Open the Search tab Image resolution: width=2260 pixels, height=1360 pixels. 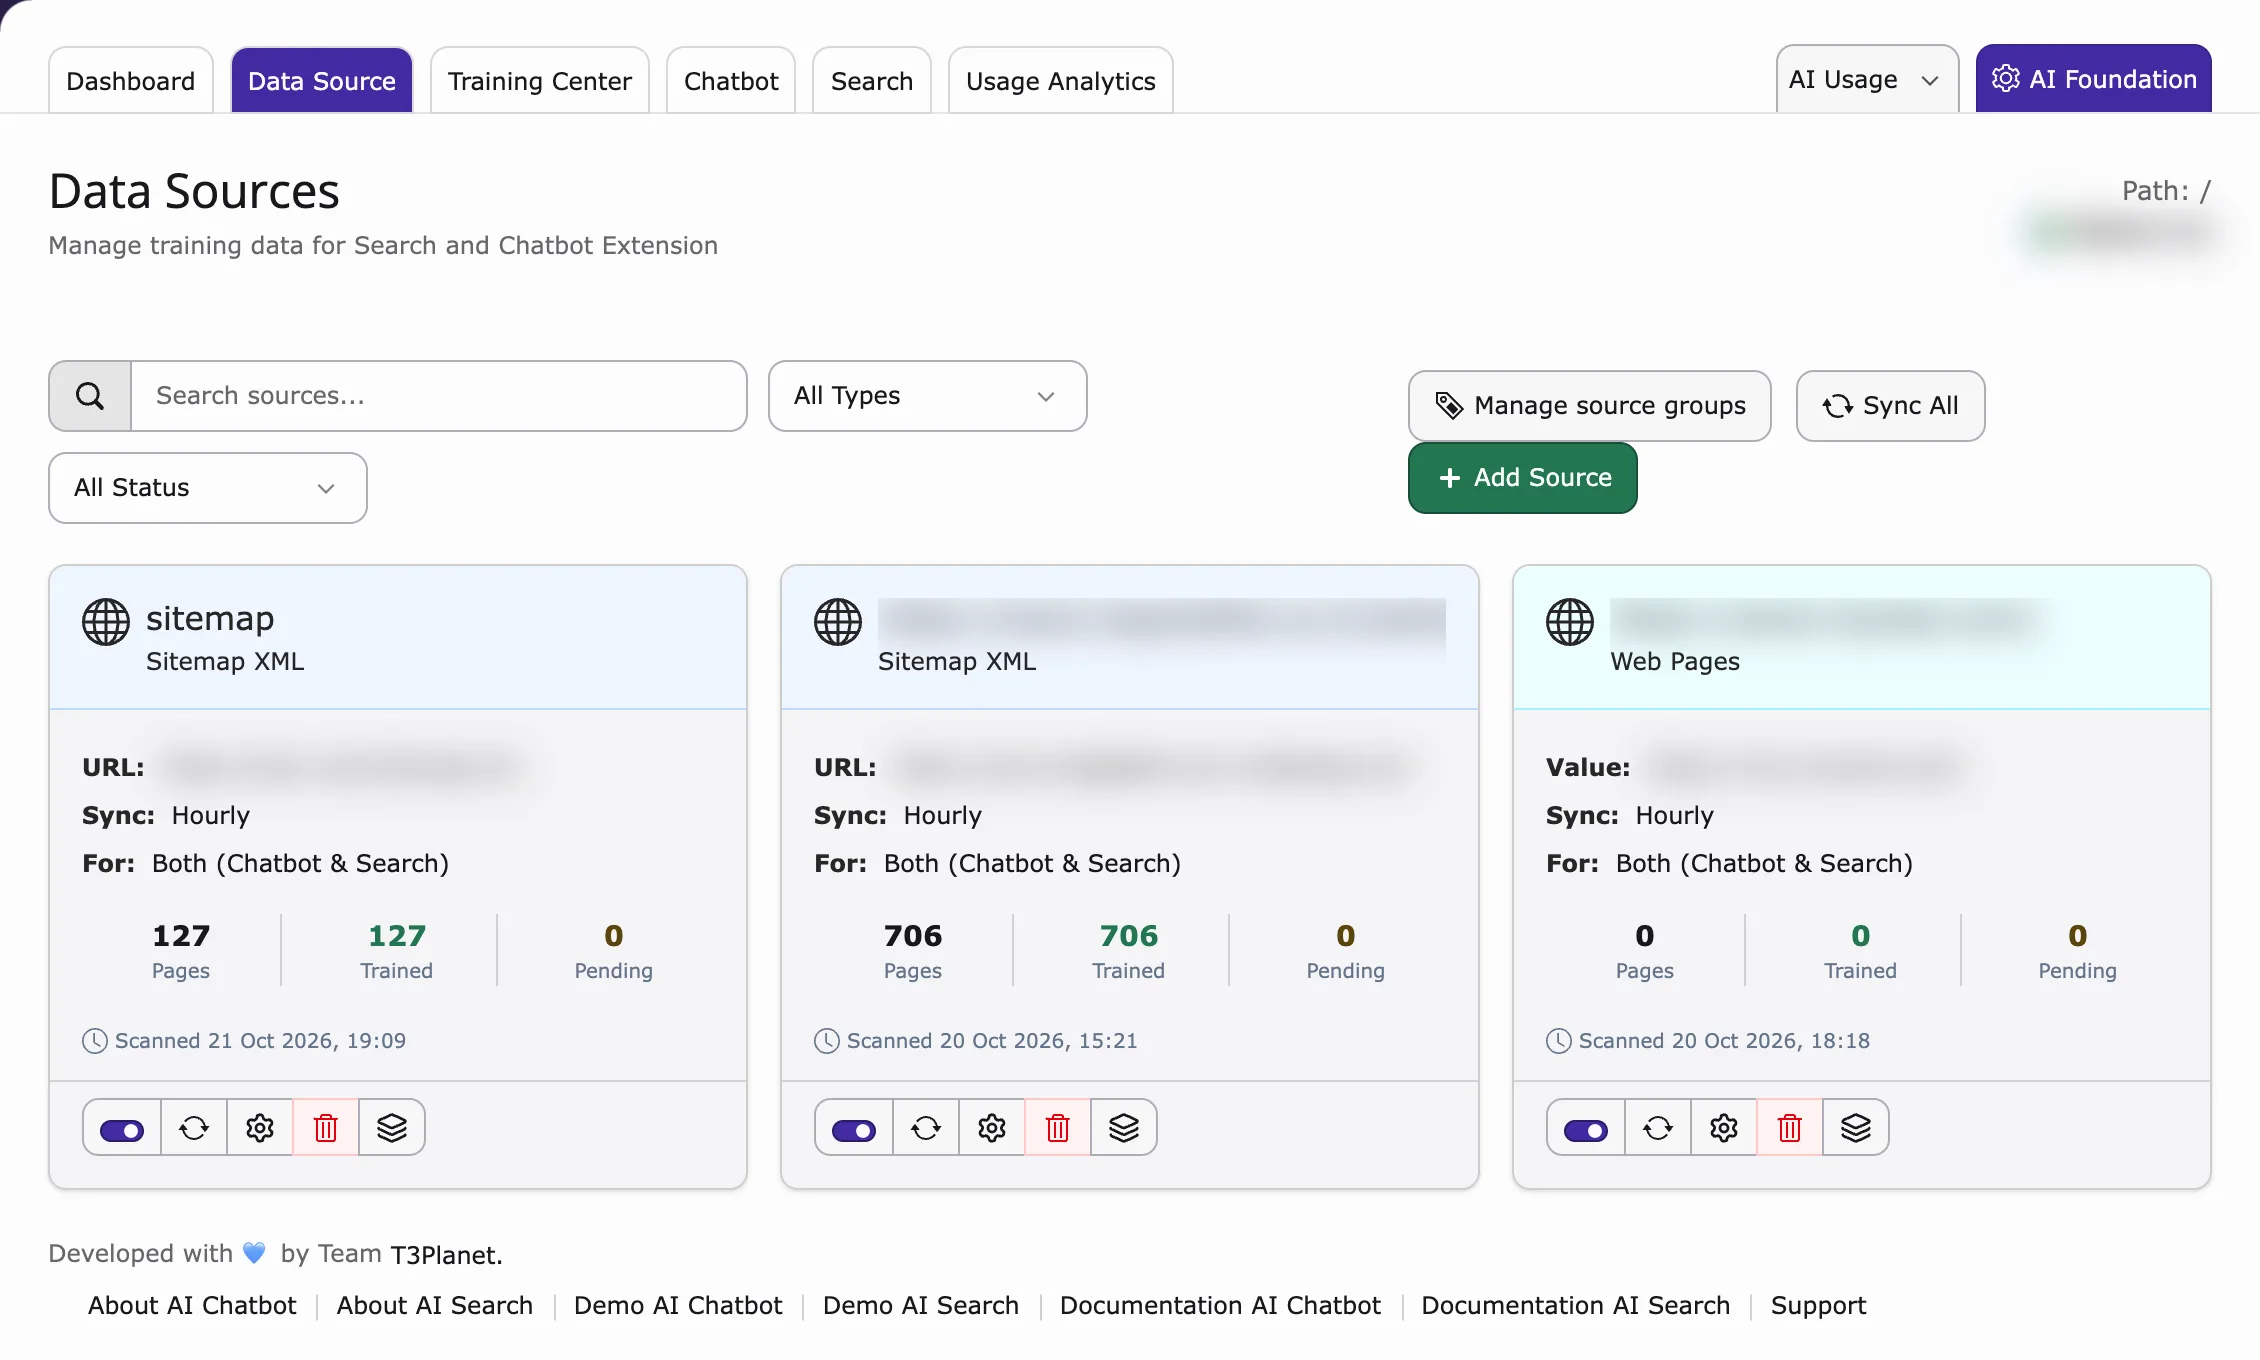tap(872, 81)
